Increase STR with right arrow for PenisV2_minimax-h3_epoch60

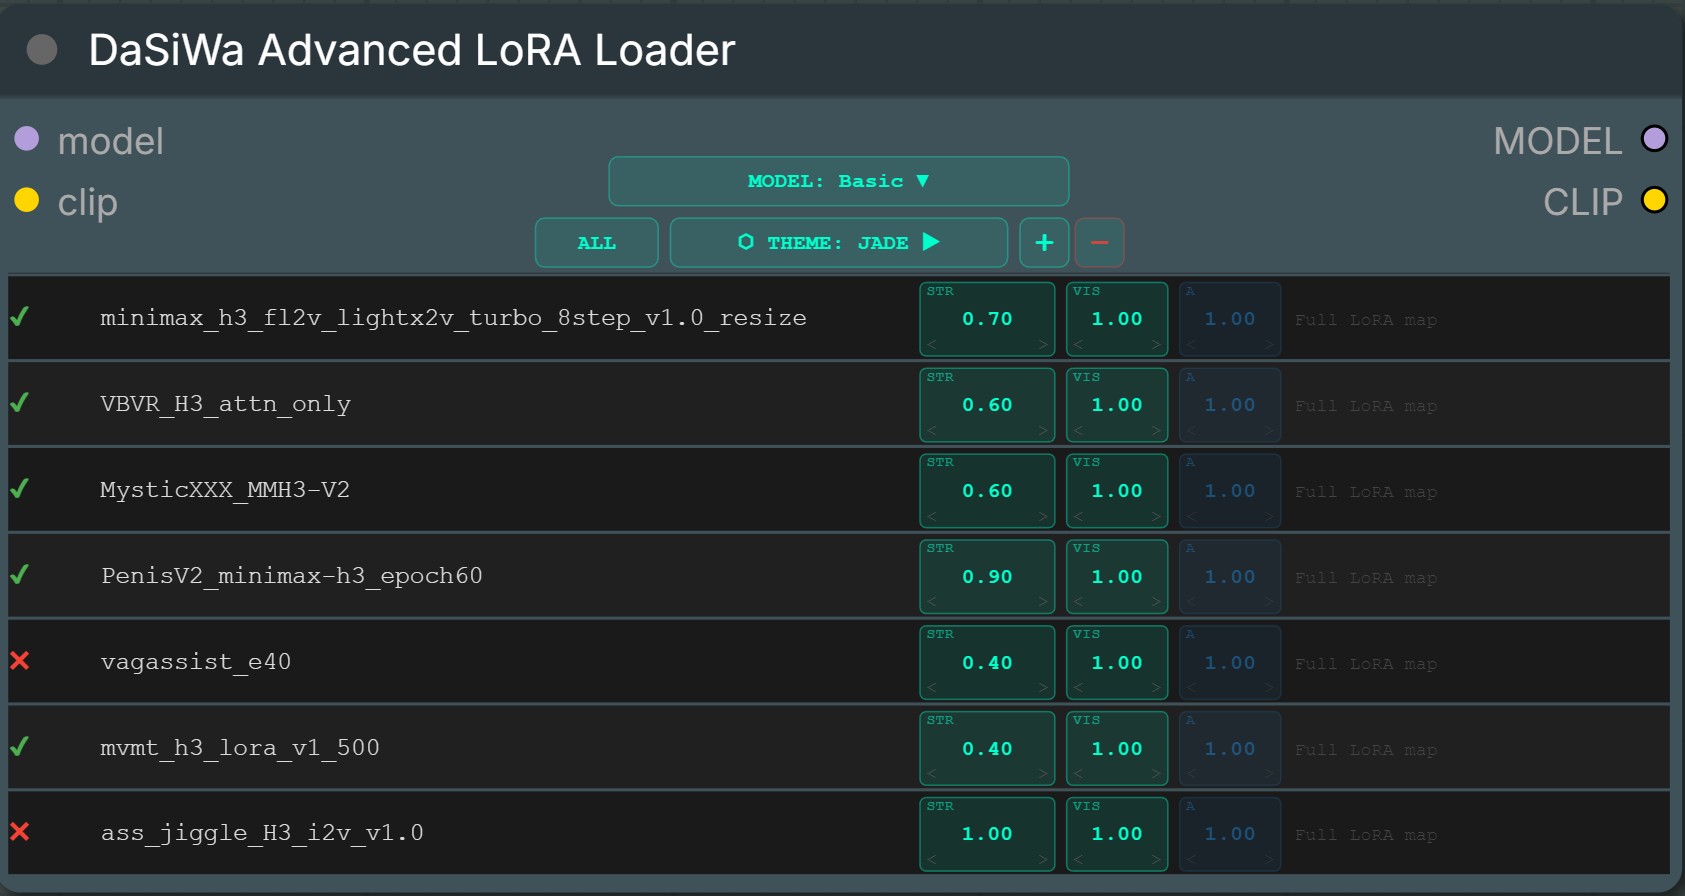coord(1042,603)
